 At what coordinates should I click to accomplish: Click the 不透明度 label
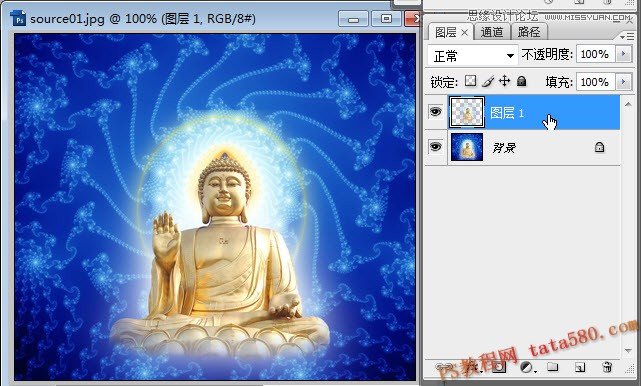click(547, 54)
